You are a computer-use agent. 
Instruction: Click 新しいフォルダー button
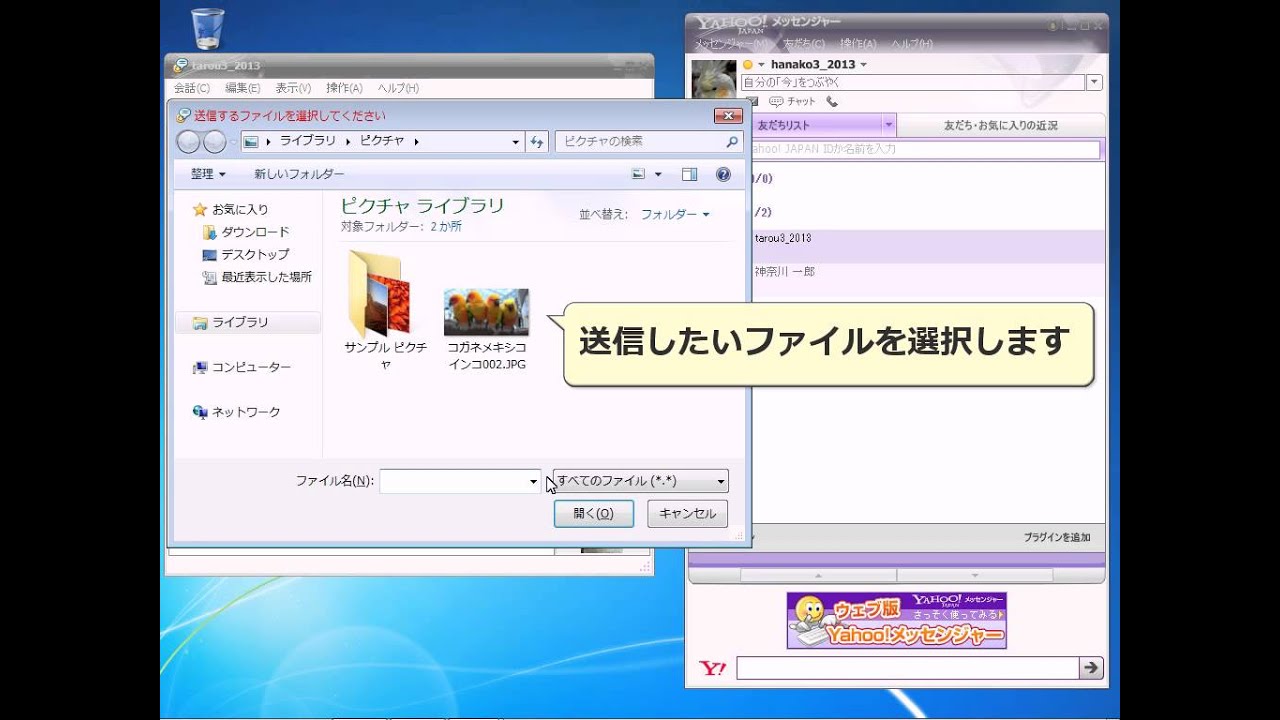point(299,174)
